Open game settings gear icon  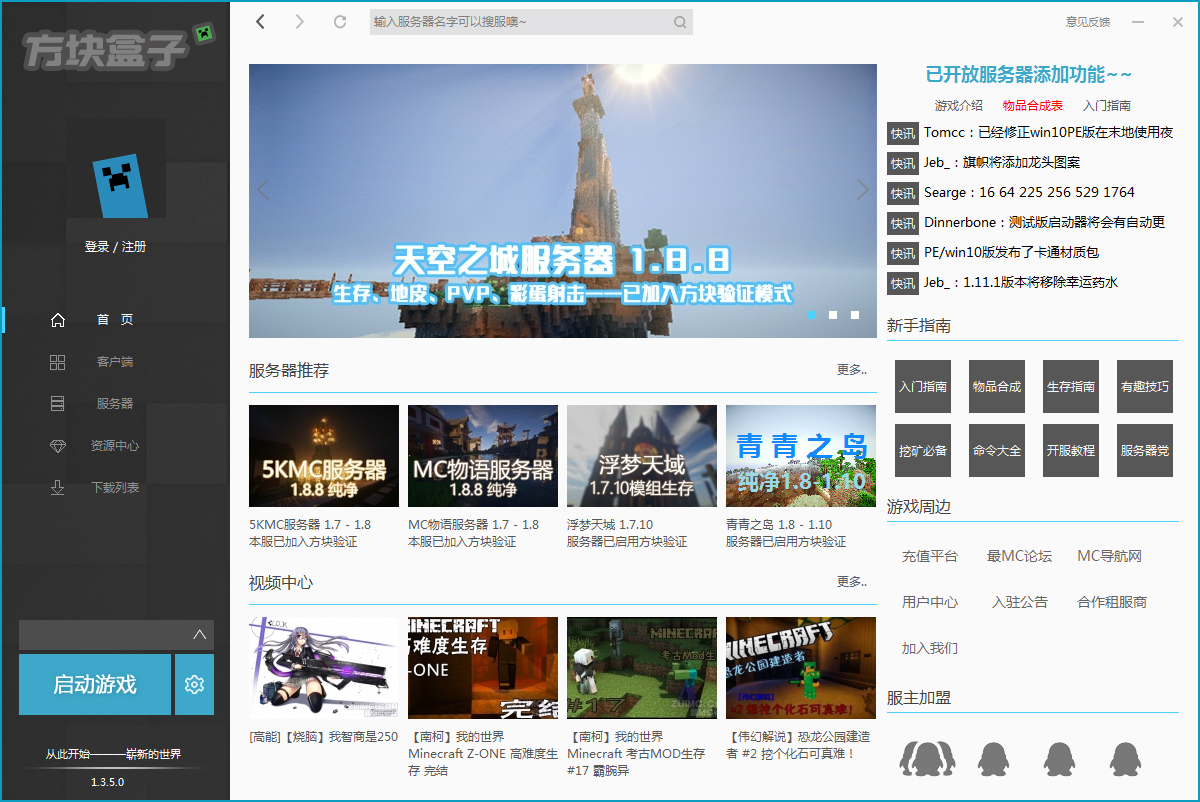194,685
